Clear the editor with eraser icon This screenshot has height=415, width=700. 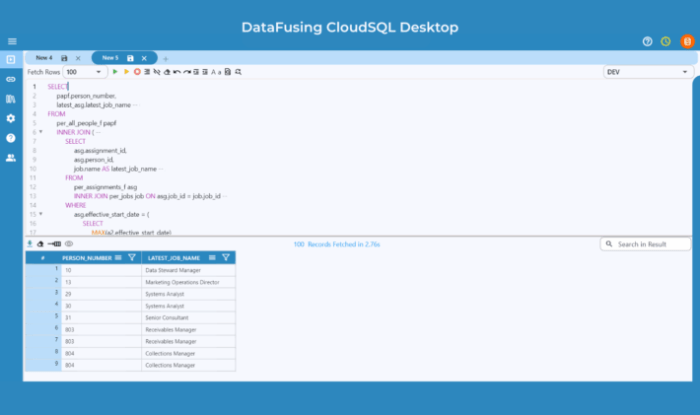167,71
